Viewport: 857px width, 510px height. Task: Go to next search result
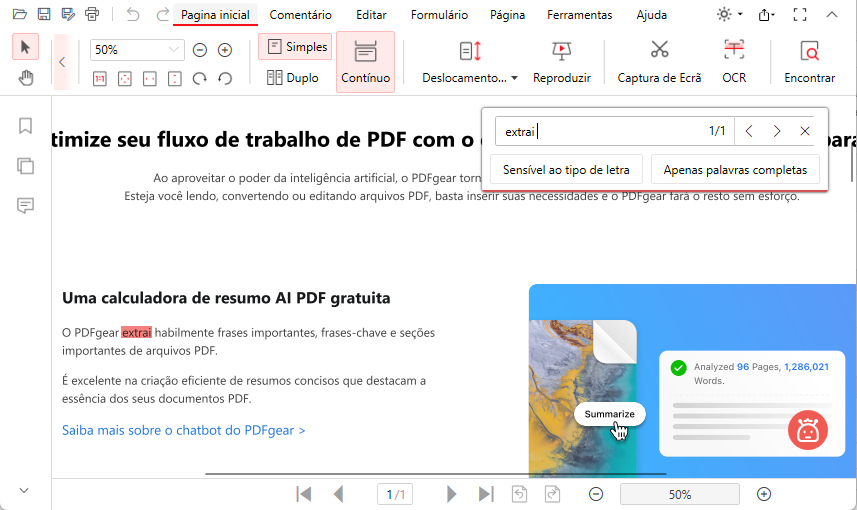point(777,131)
